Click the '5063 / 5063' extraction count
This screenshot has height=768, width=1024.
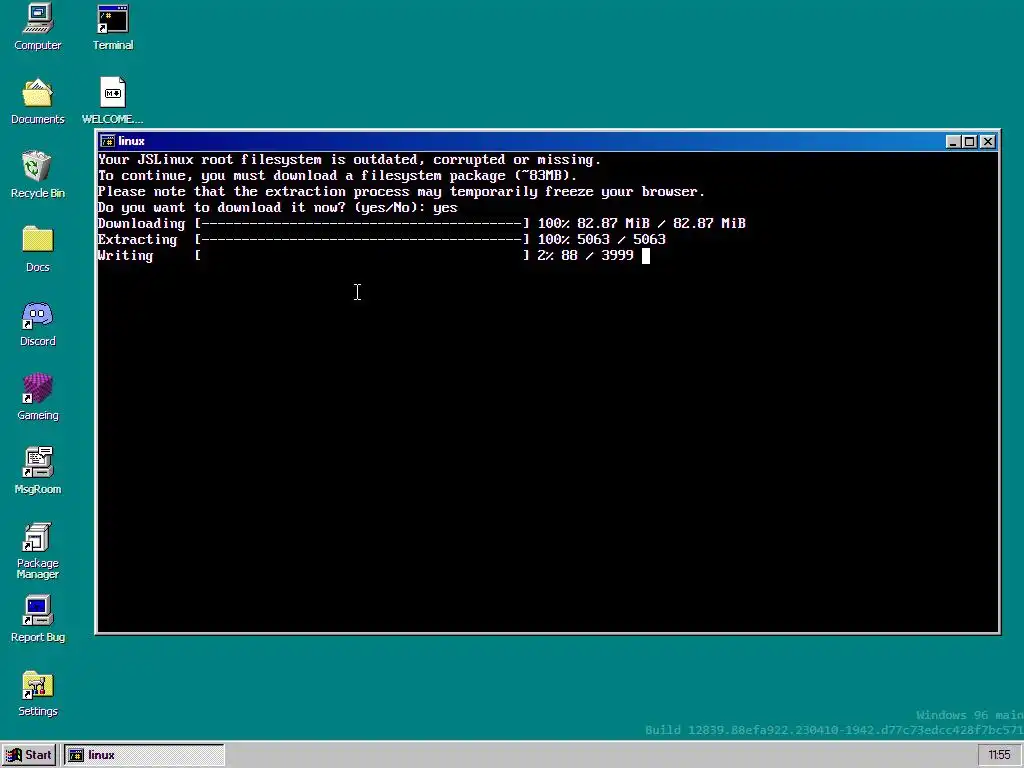(621, 240)
